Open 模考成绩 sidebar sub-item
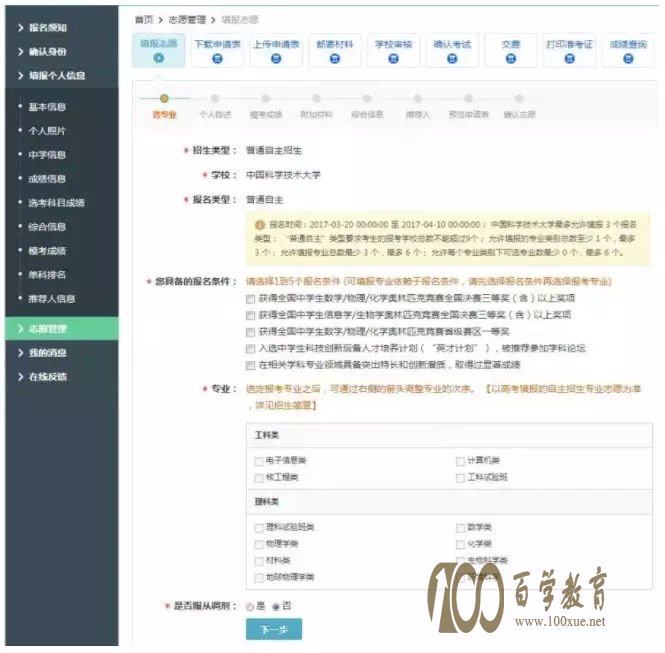 (47, 251)
